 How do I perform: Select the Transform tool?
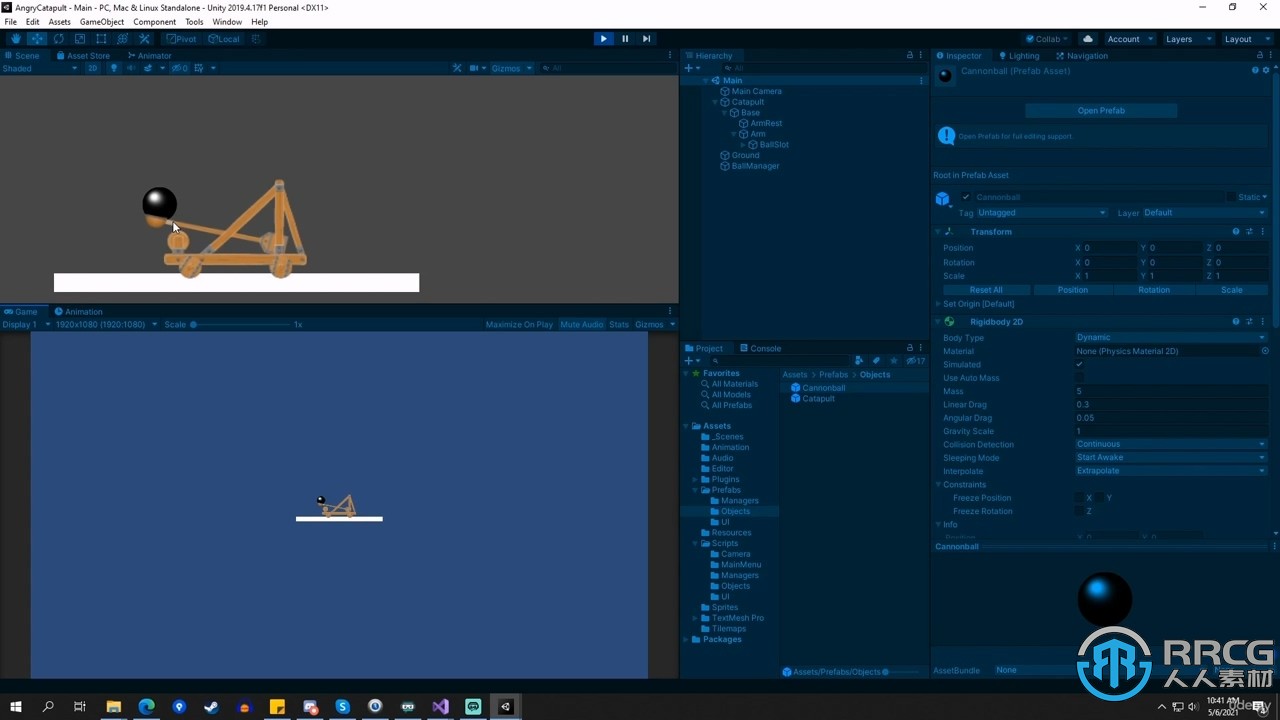point(123,39)
